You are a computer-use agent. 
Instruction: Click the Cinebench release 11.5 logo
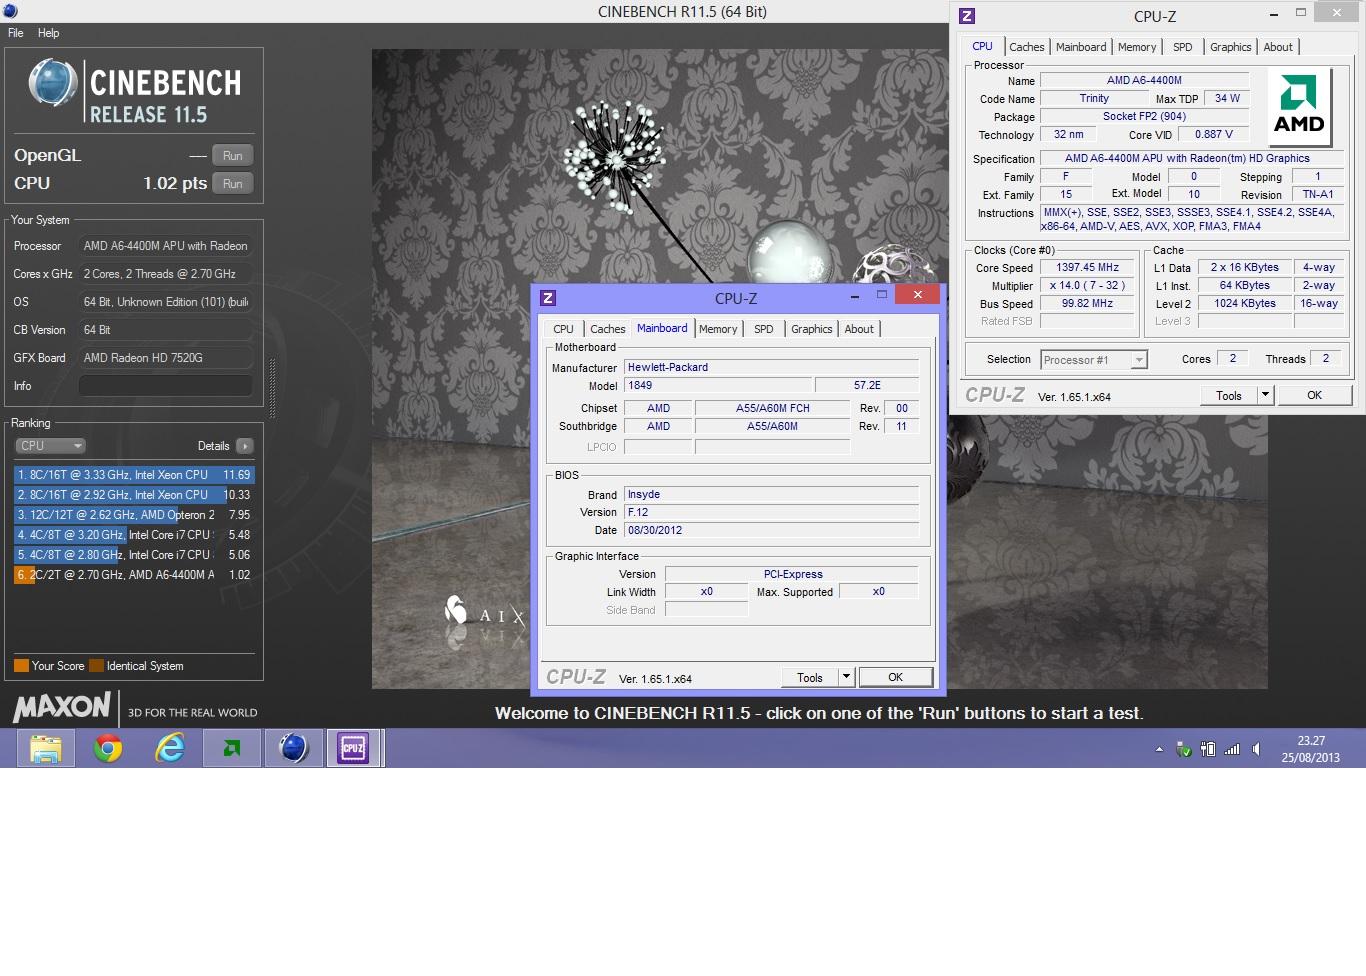click(134, 91)
